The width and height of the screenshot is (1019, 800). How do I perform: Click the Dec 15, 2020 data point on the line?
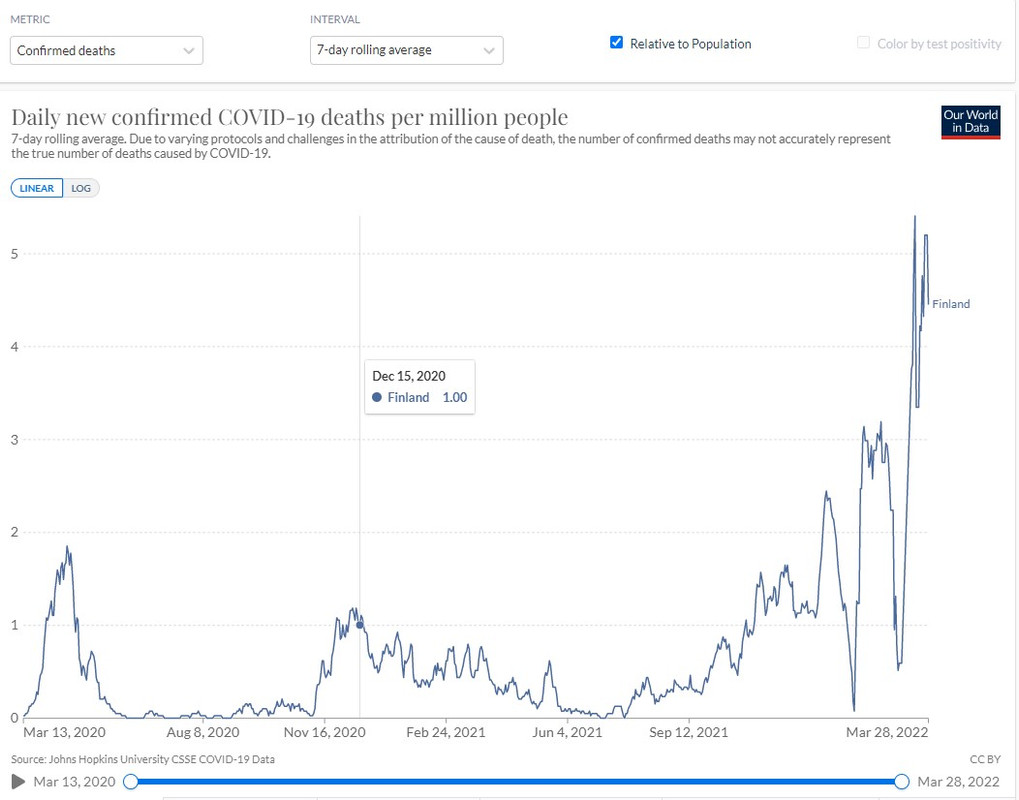coord(360,625)
